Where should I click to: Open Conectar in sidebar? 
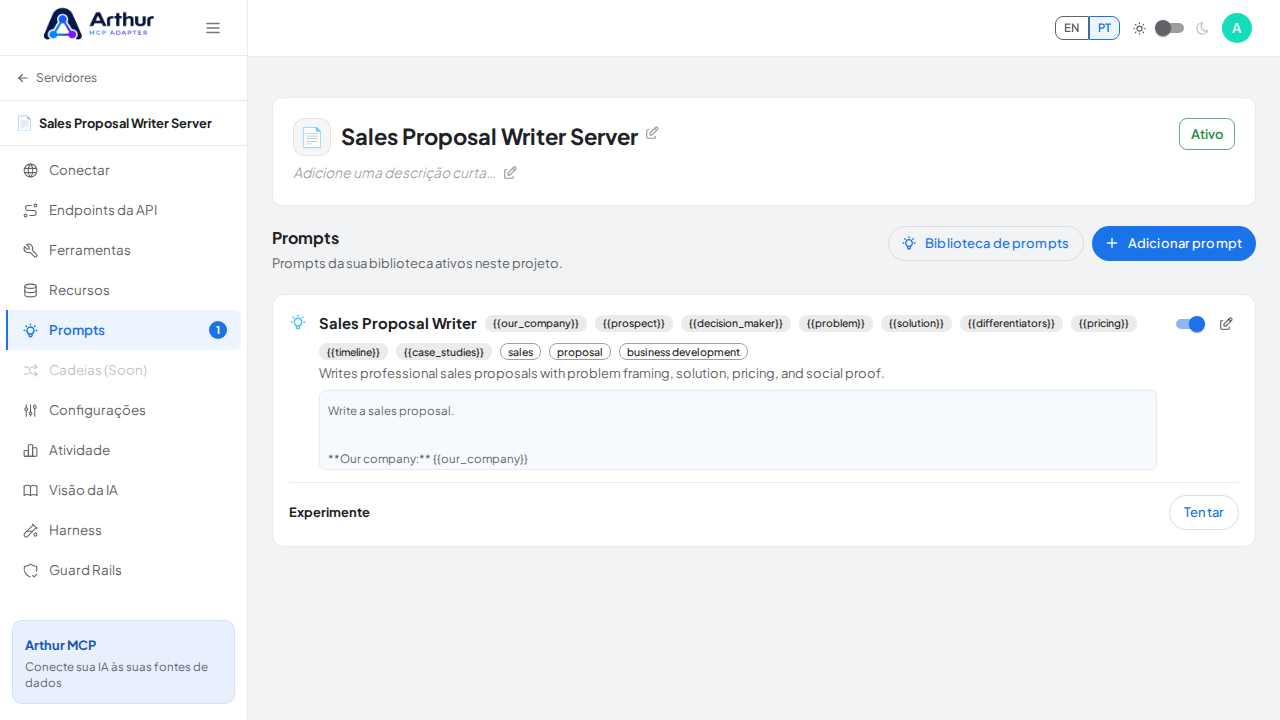coord(123,170)
